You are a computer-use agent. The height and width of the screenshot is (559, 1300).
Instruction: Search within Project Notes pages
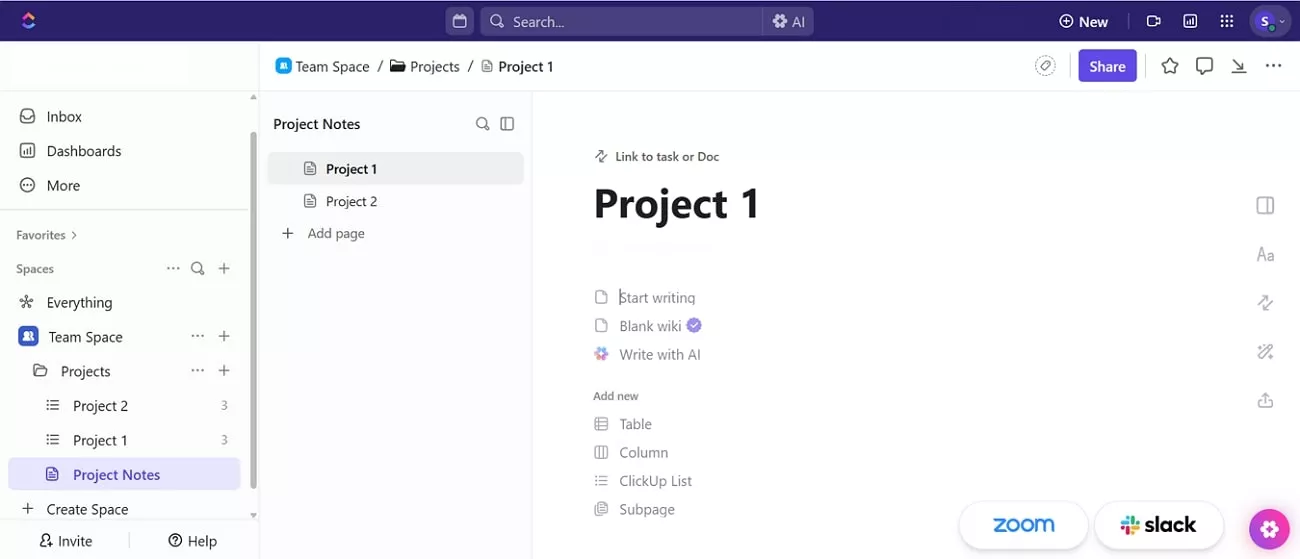click(482, 124)
